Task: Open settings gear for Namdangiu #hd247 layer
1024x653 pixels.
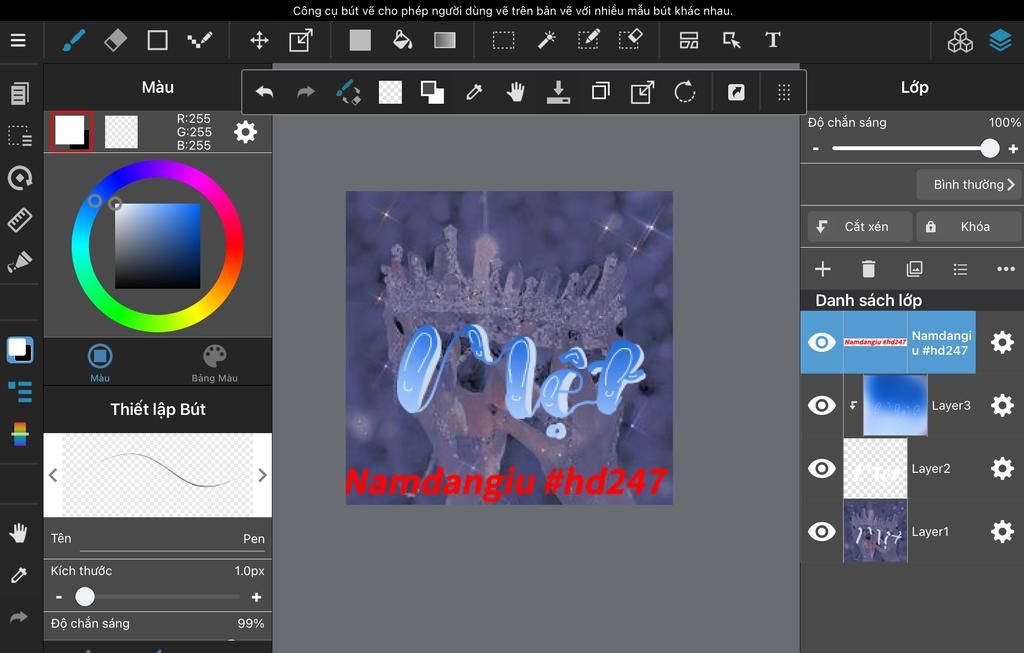Action: pyautogui.click(x=1002, y=342)
